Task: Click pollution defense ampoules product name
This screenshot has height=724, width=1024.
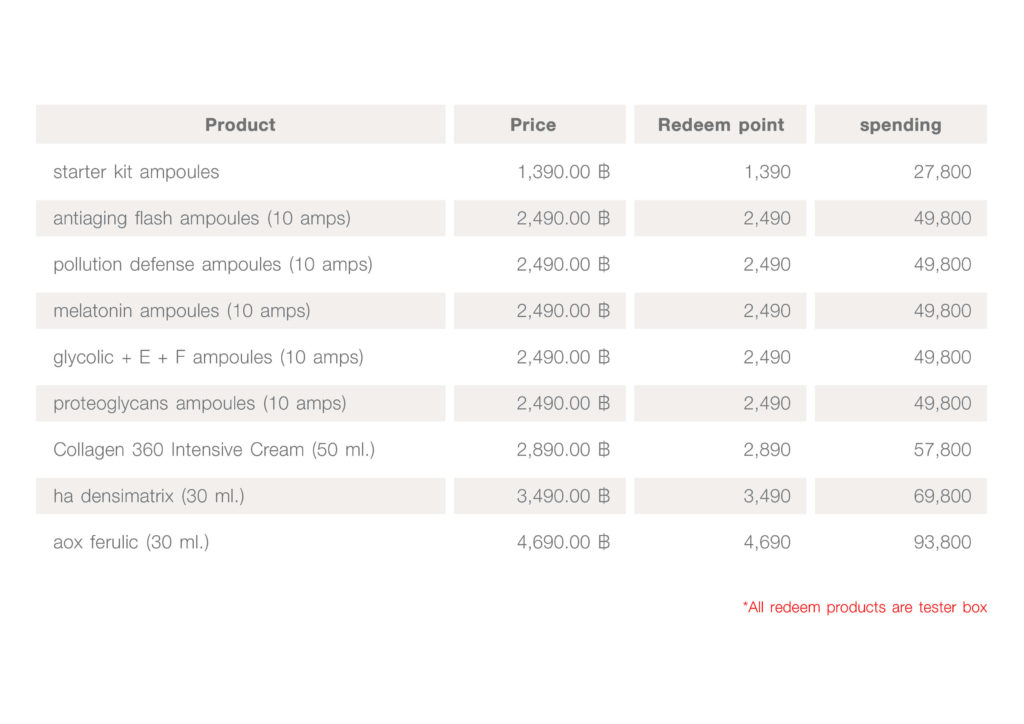Action: pos(212,265)
